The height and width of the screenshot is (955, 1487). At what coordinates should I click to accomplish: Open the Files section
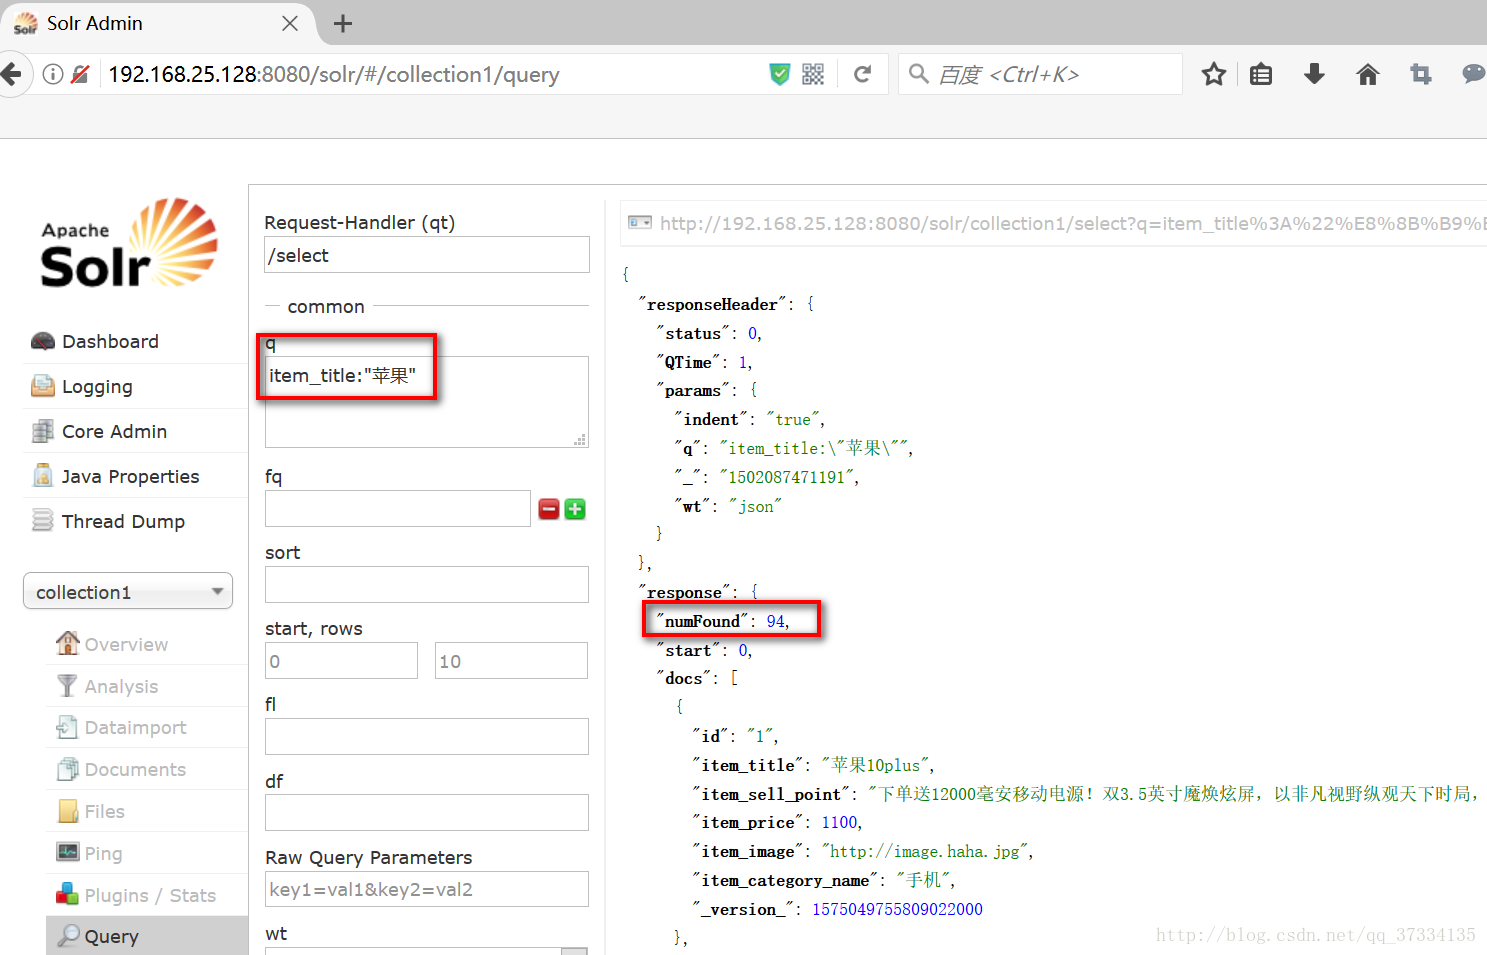[104, 811]
